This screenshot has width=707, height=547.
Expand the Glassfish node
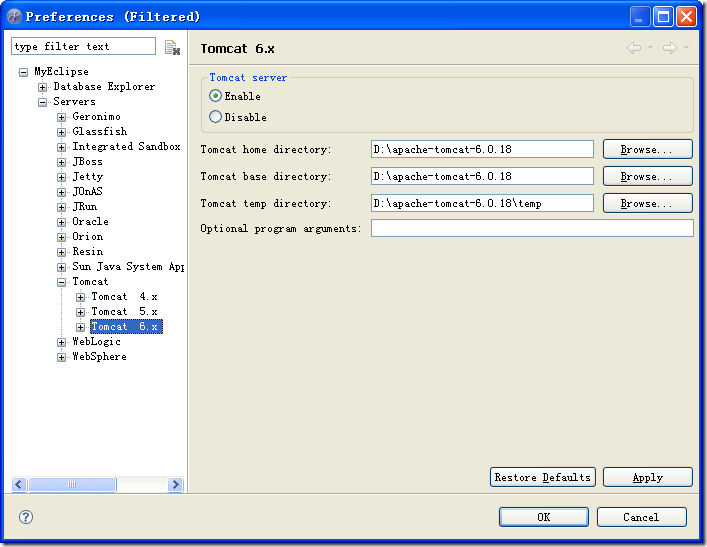coord(61,132)
